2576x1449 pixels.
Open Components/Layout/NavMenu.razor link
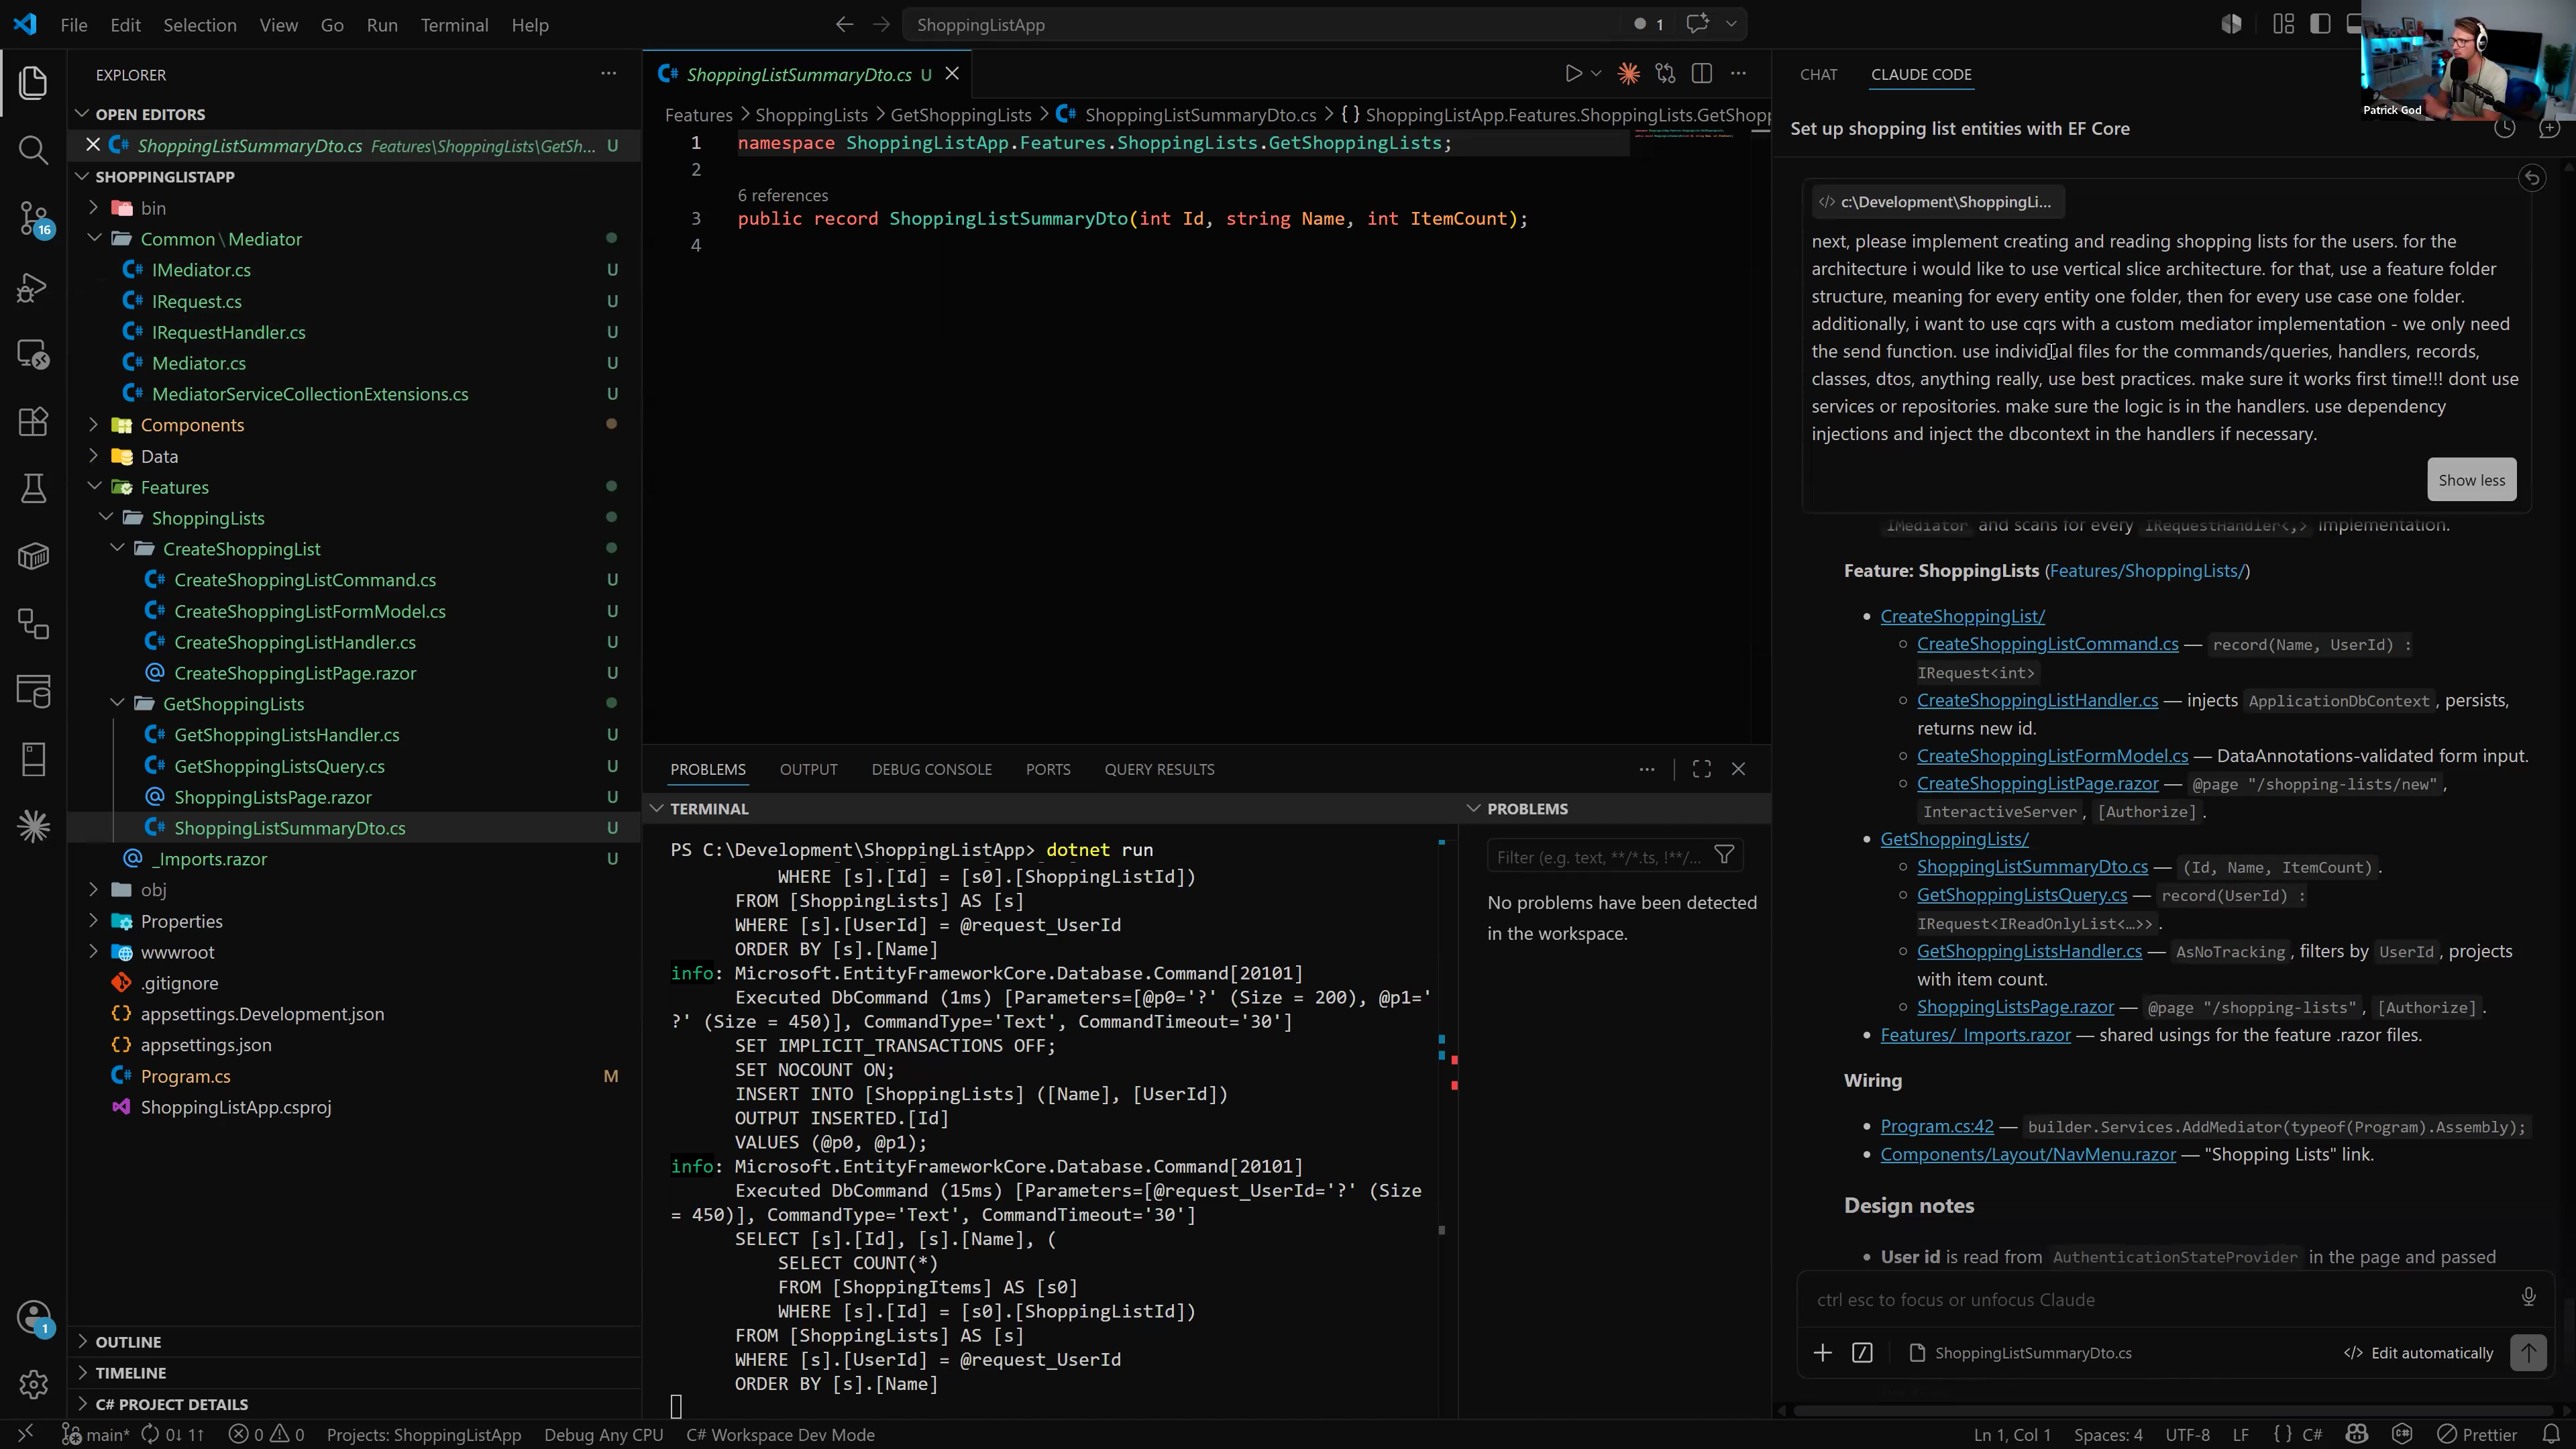[2027, 1154]
